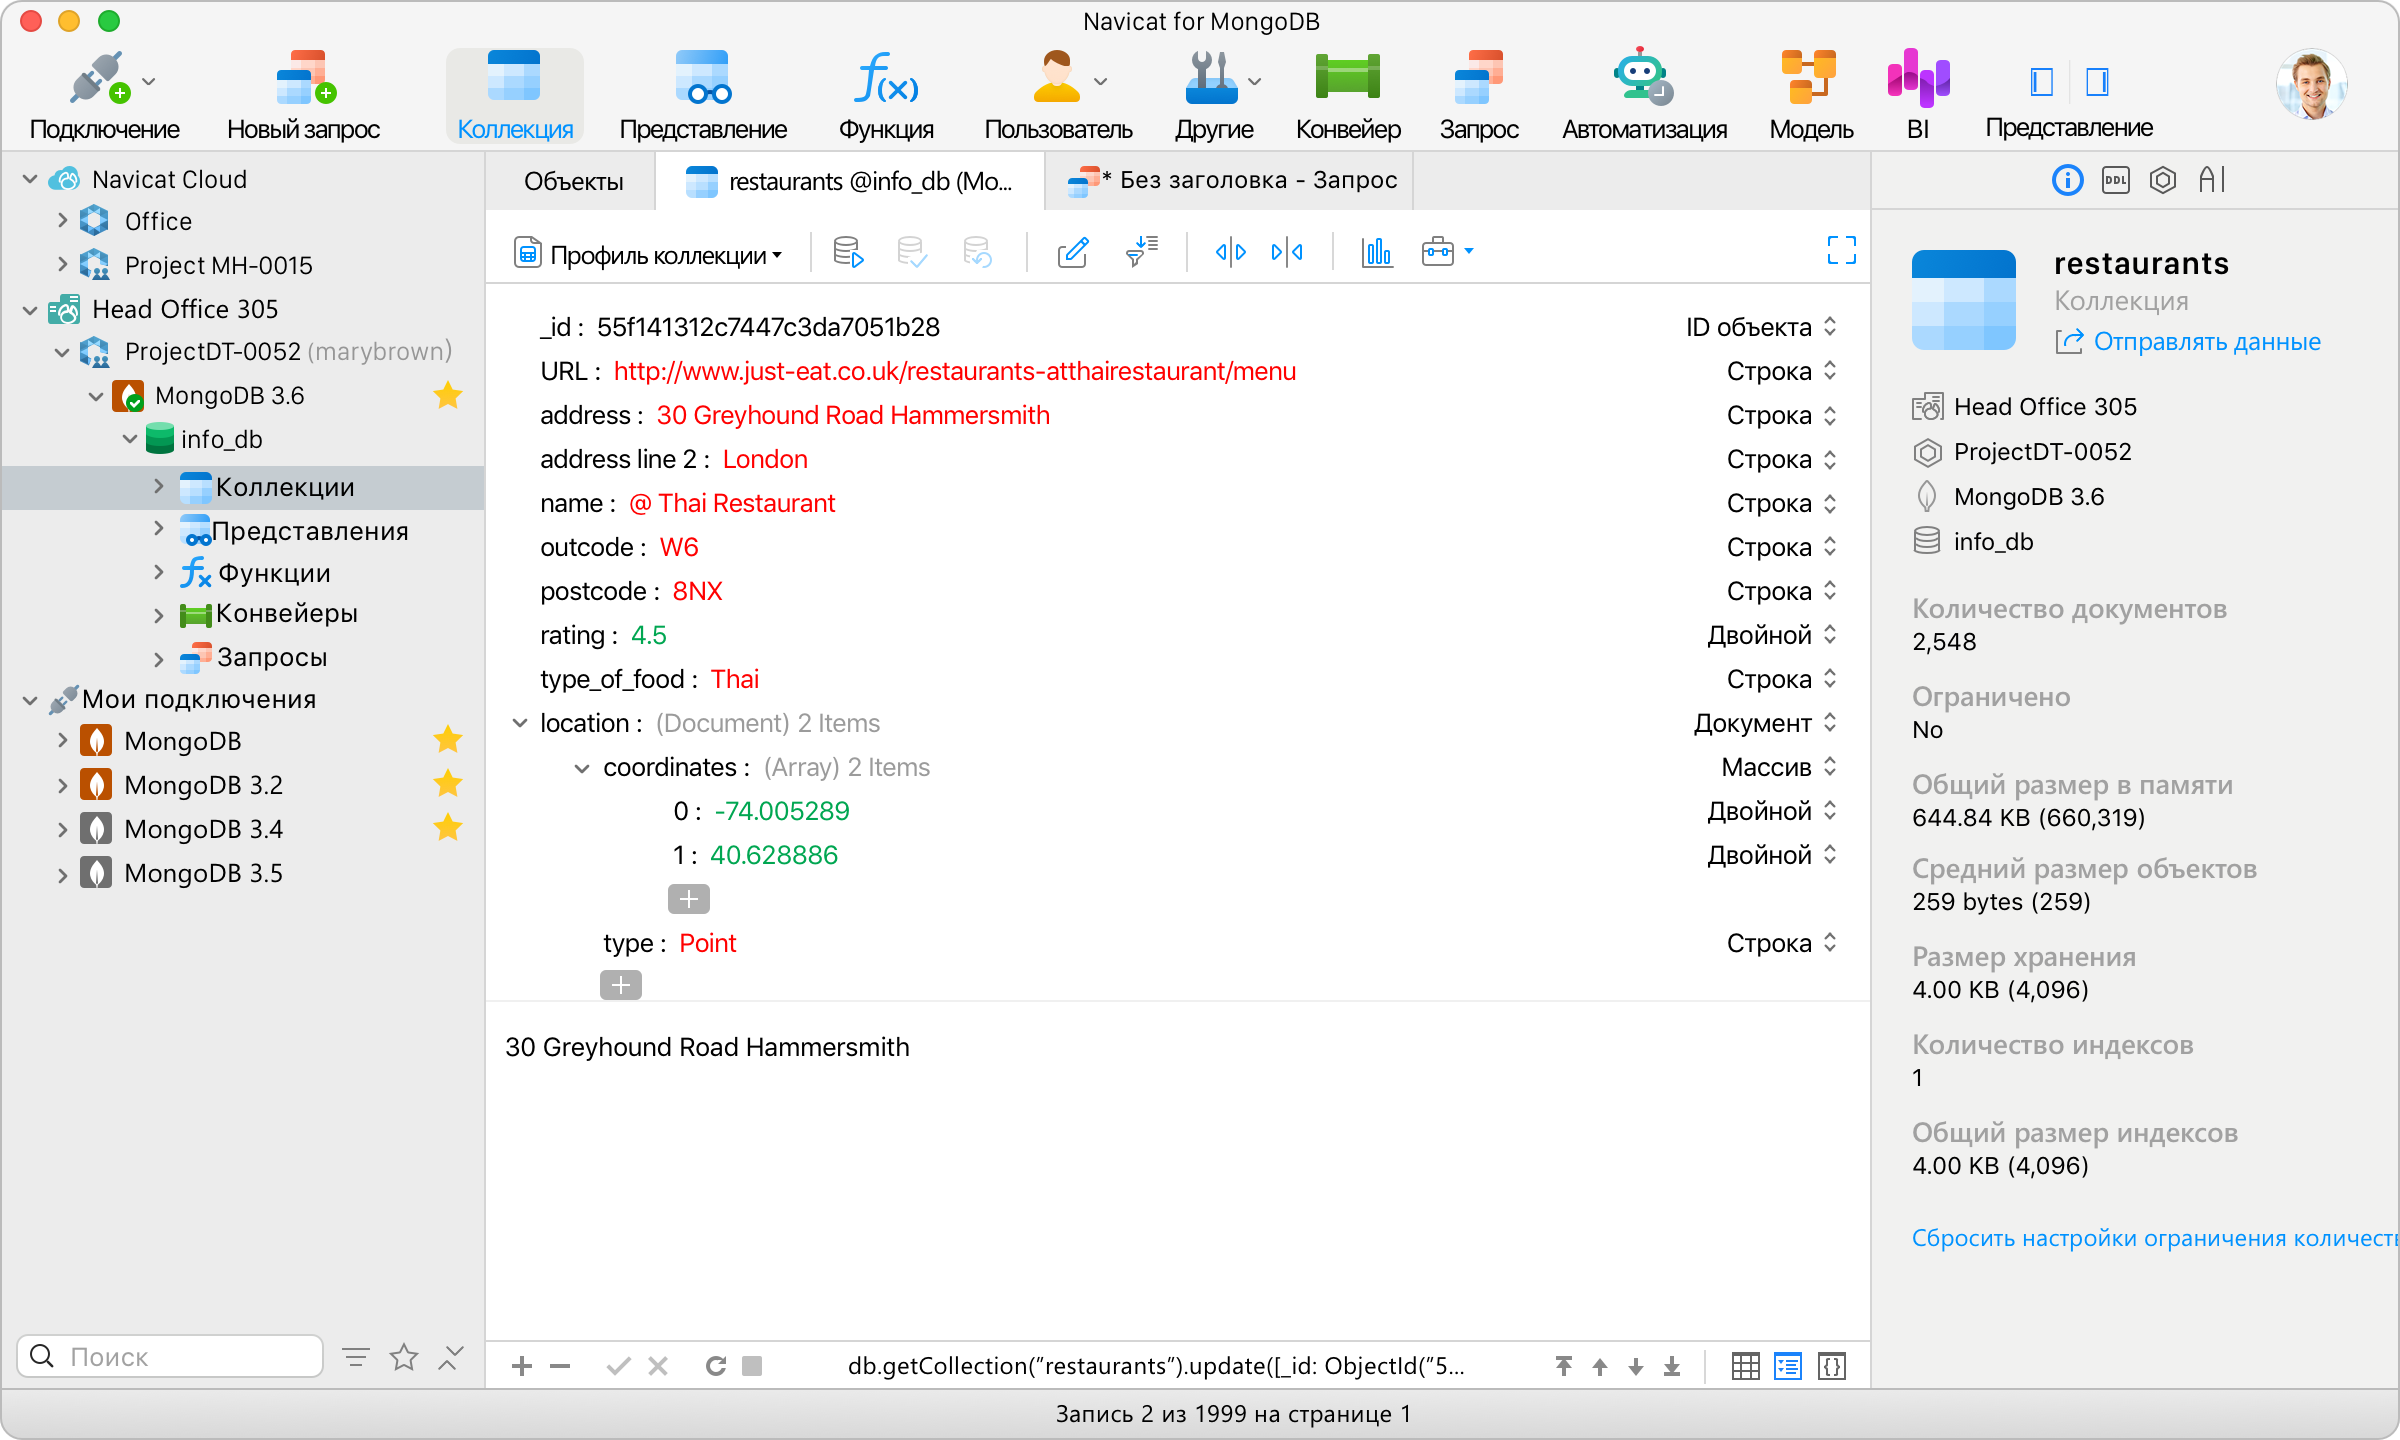The width and height of the screenshot is (2400, 1440).
Task: Click Сбросить настройки ограничения link
Action: tap(2155, 1238)
